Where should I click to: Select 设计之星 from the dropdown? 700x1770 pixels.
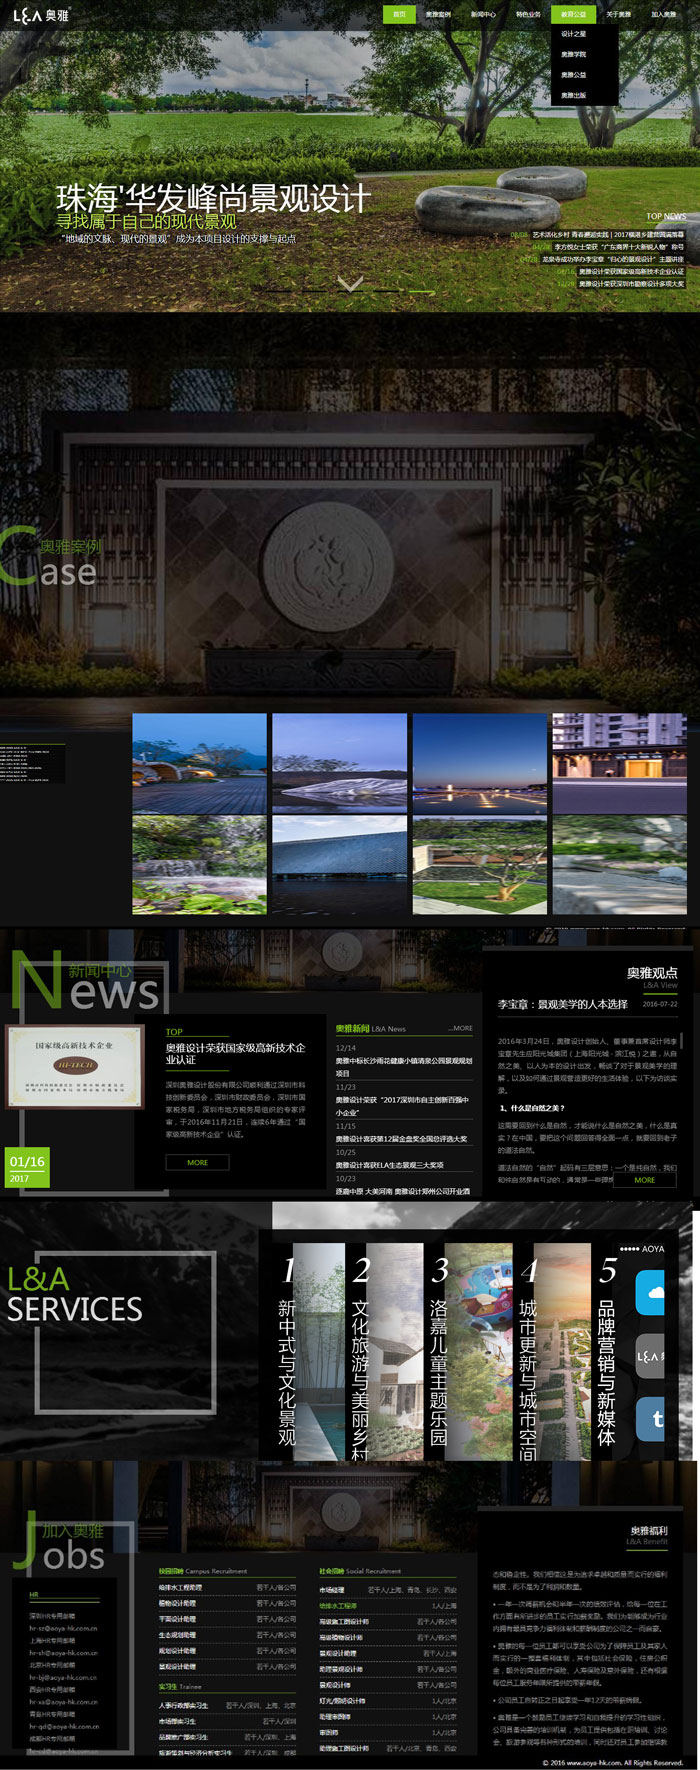click(x=574, y=35)
